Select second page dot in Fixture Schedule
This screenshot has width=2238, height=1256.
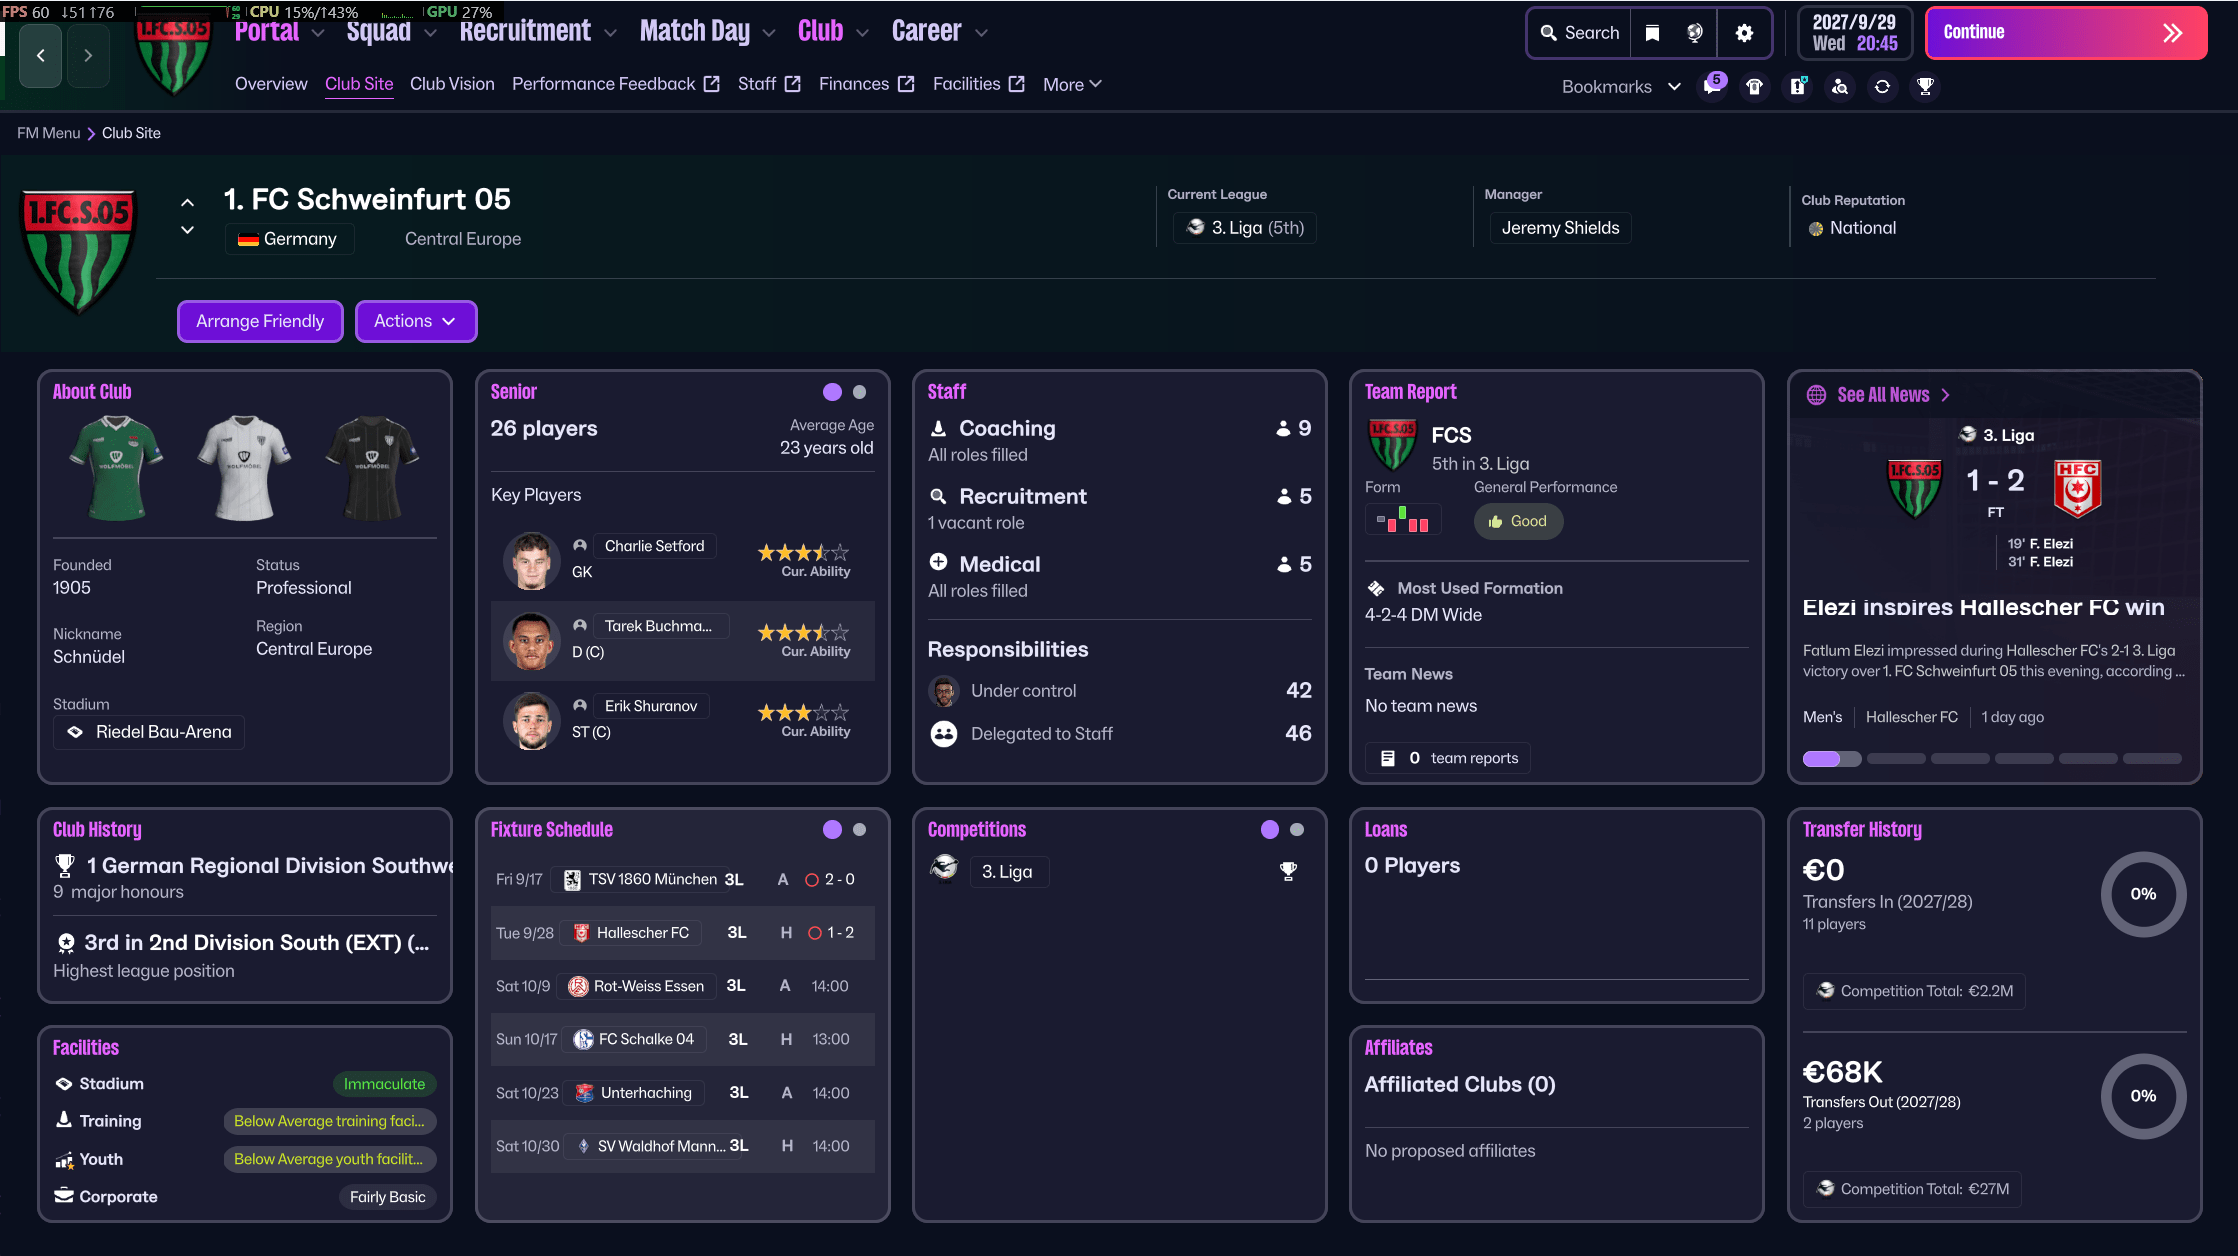coord(859,829)
